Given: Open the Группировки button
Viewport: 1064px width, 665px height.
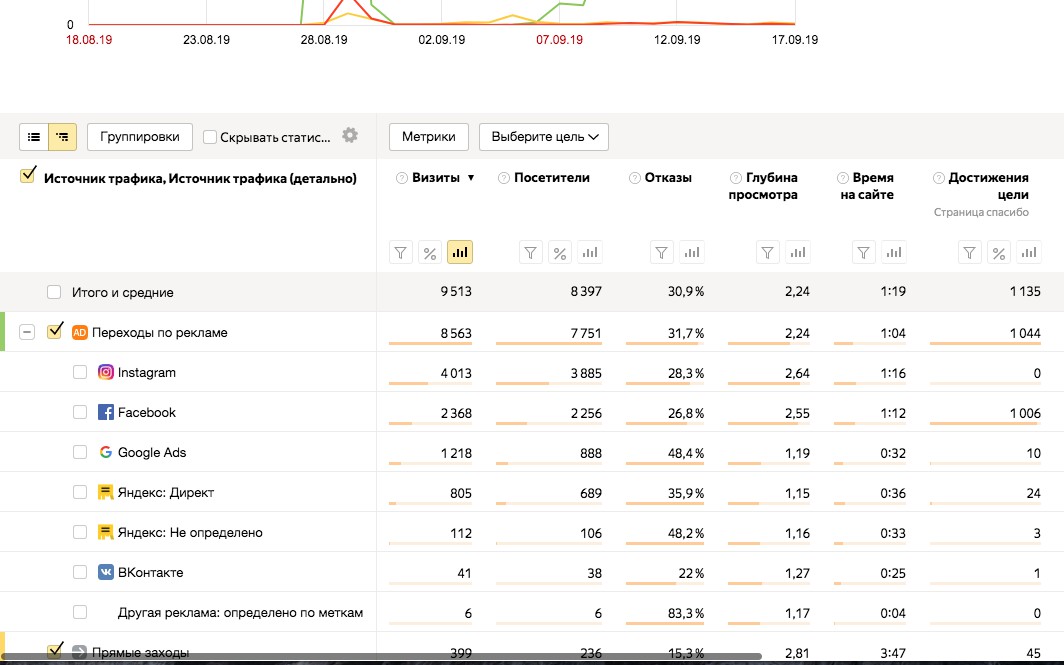Looking at the screenshot, I should tap(139, 137).
